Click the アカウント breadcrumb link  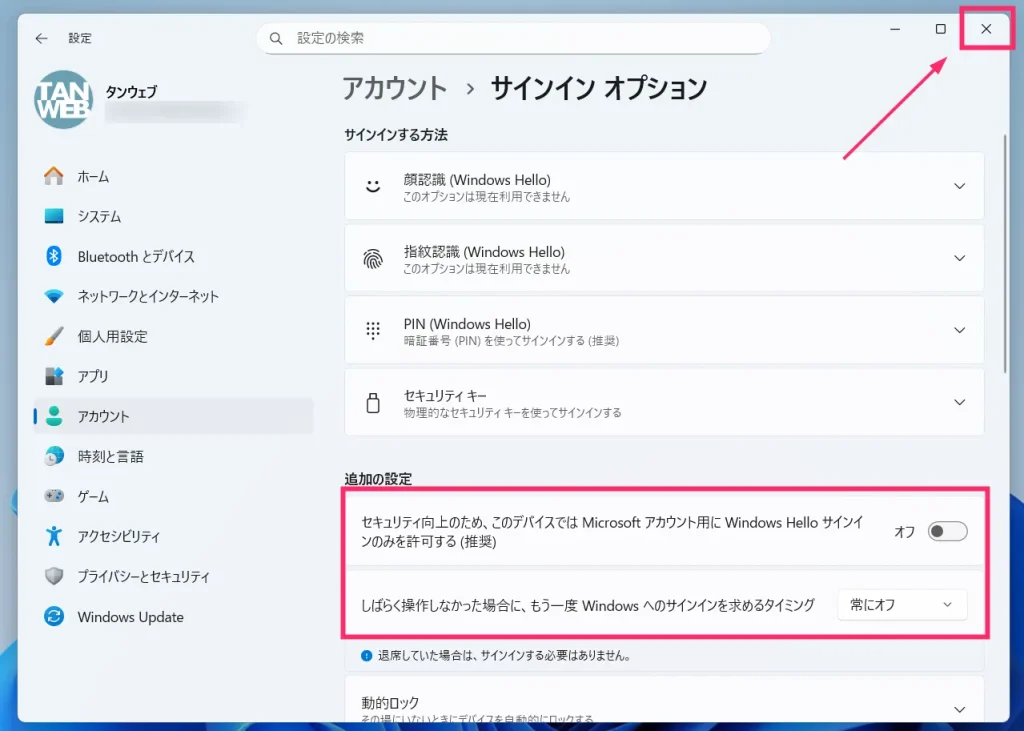pyautogui.click(x=395, y=88)
